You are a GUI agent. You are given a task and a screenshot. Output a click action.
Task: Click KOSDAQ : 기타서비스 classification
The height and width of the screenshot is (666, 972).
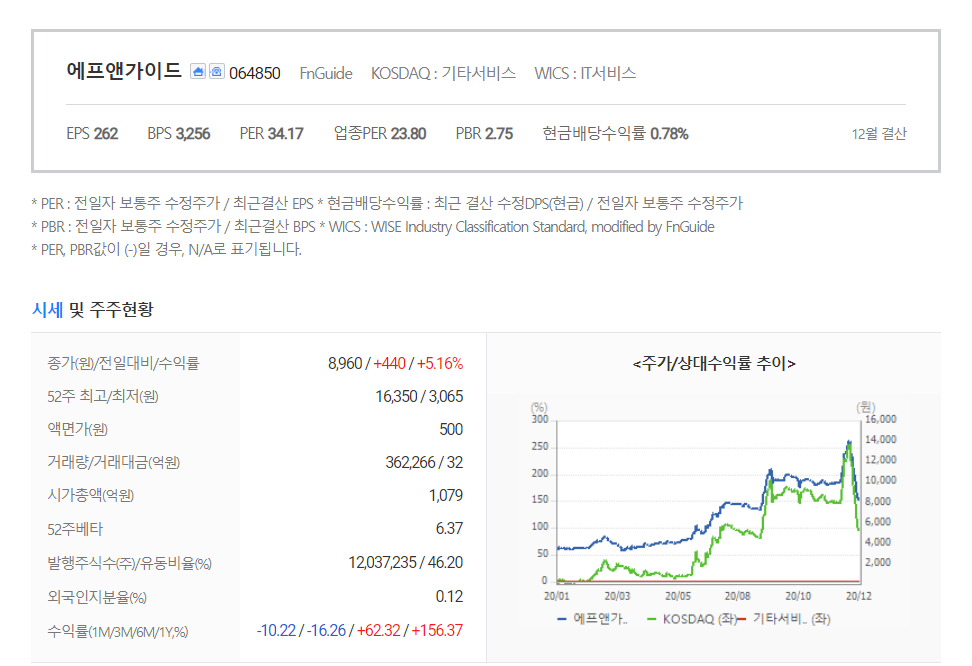(443, 73)
